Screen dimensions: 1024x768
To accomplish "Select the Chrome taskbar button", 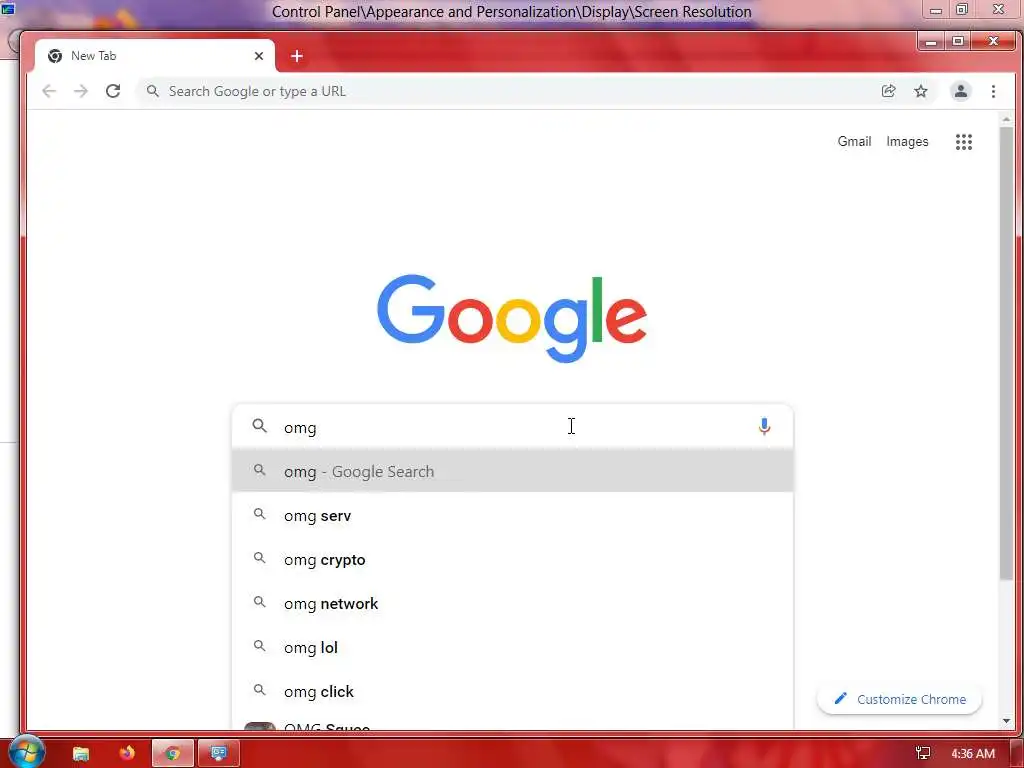I will click(173, 754).
